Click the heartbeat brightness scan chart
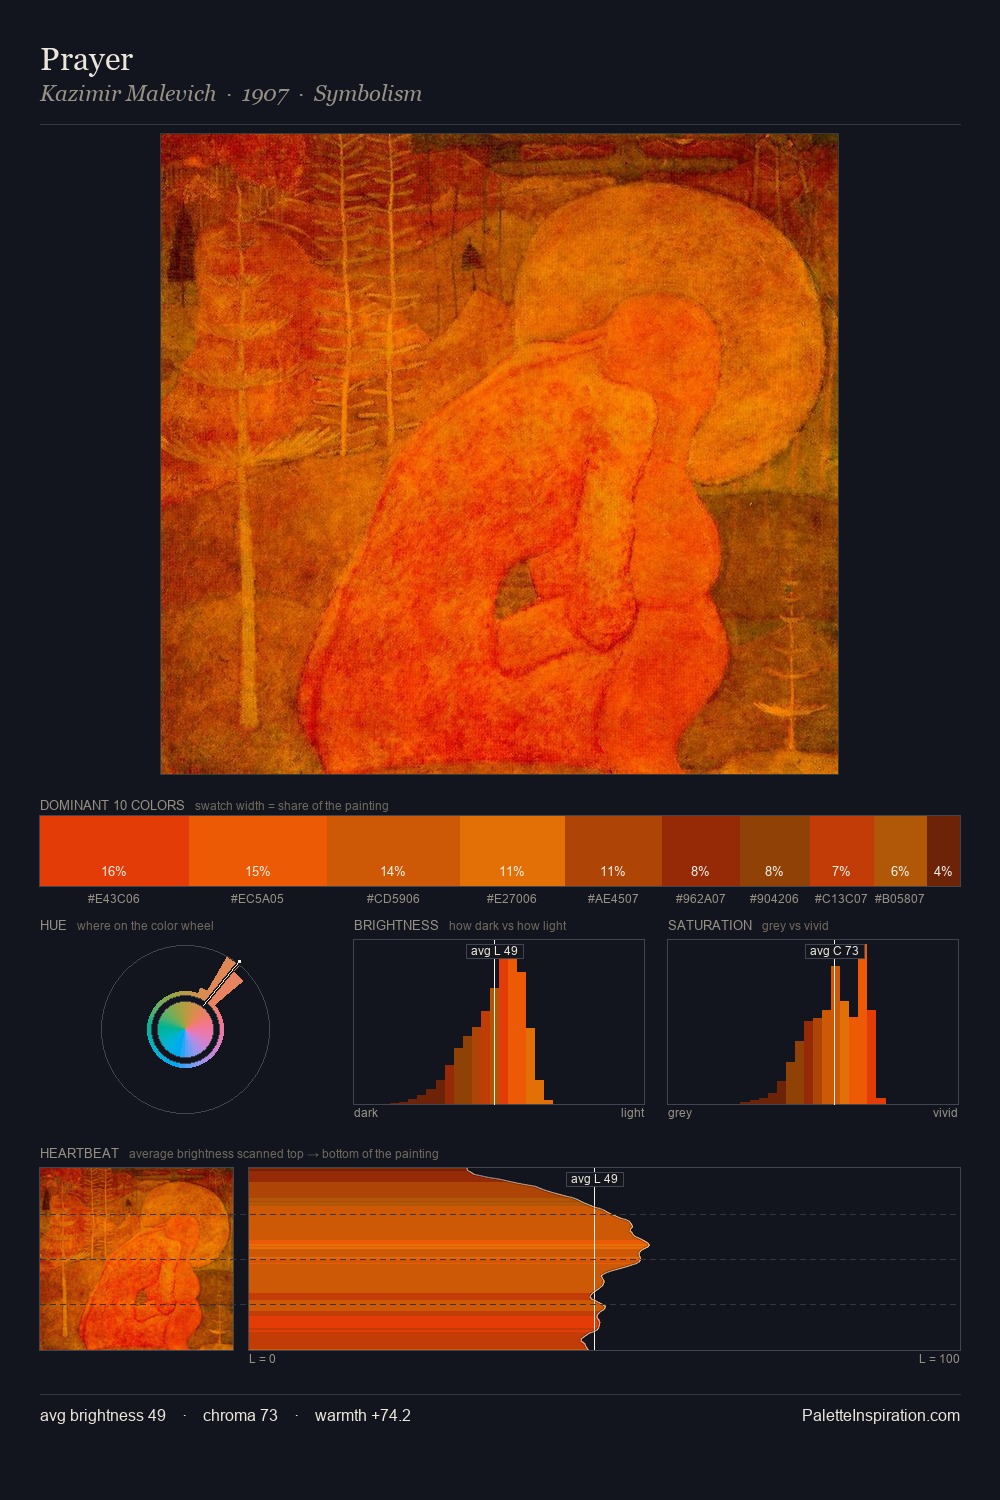This screenshot has width=1000, height=1500. [604, 1259]
